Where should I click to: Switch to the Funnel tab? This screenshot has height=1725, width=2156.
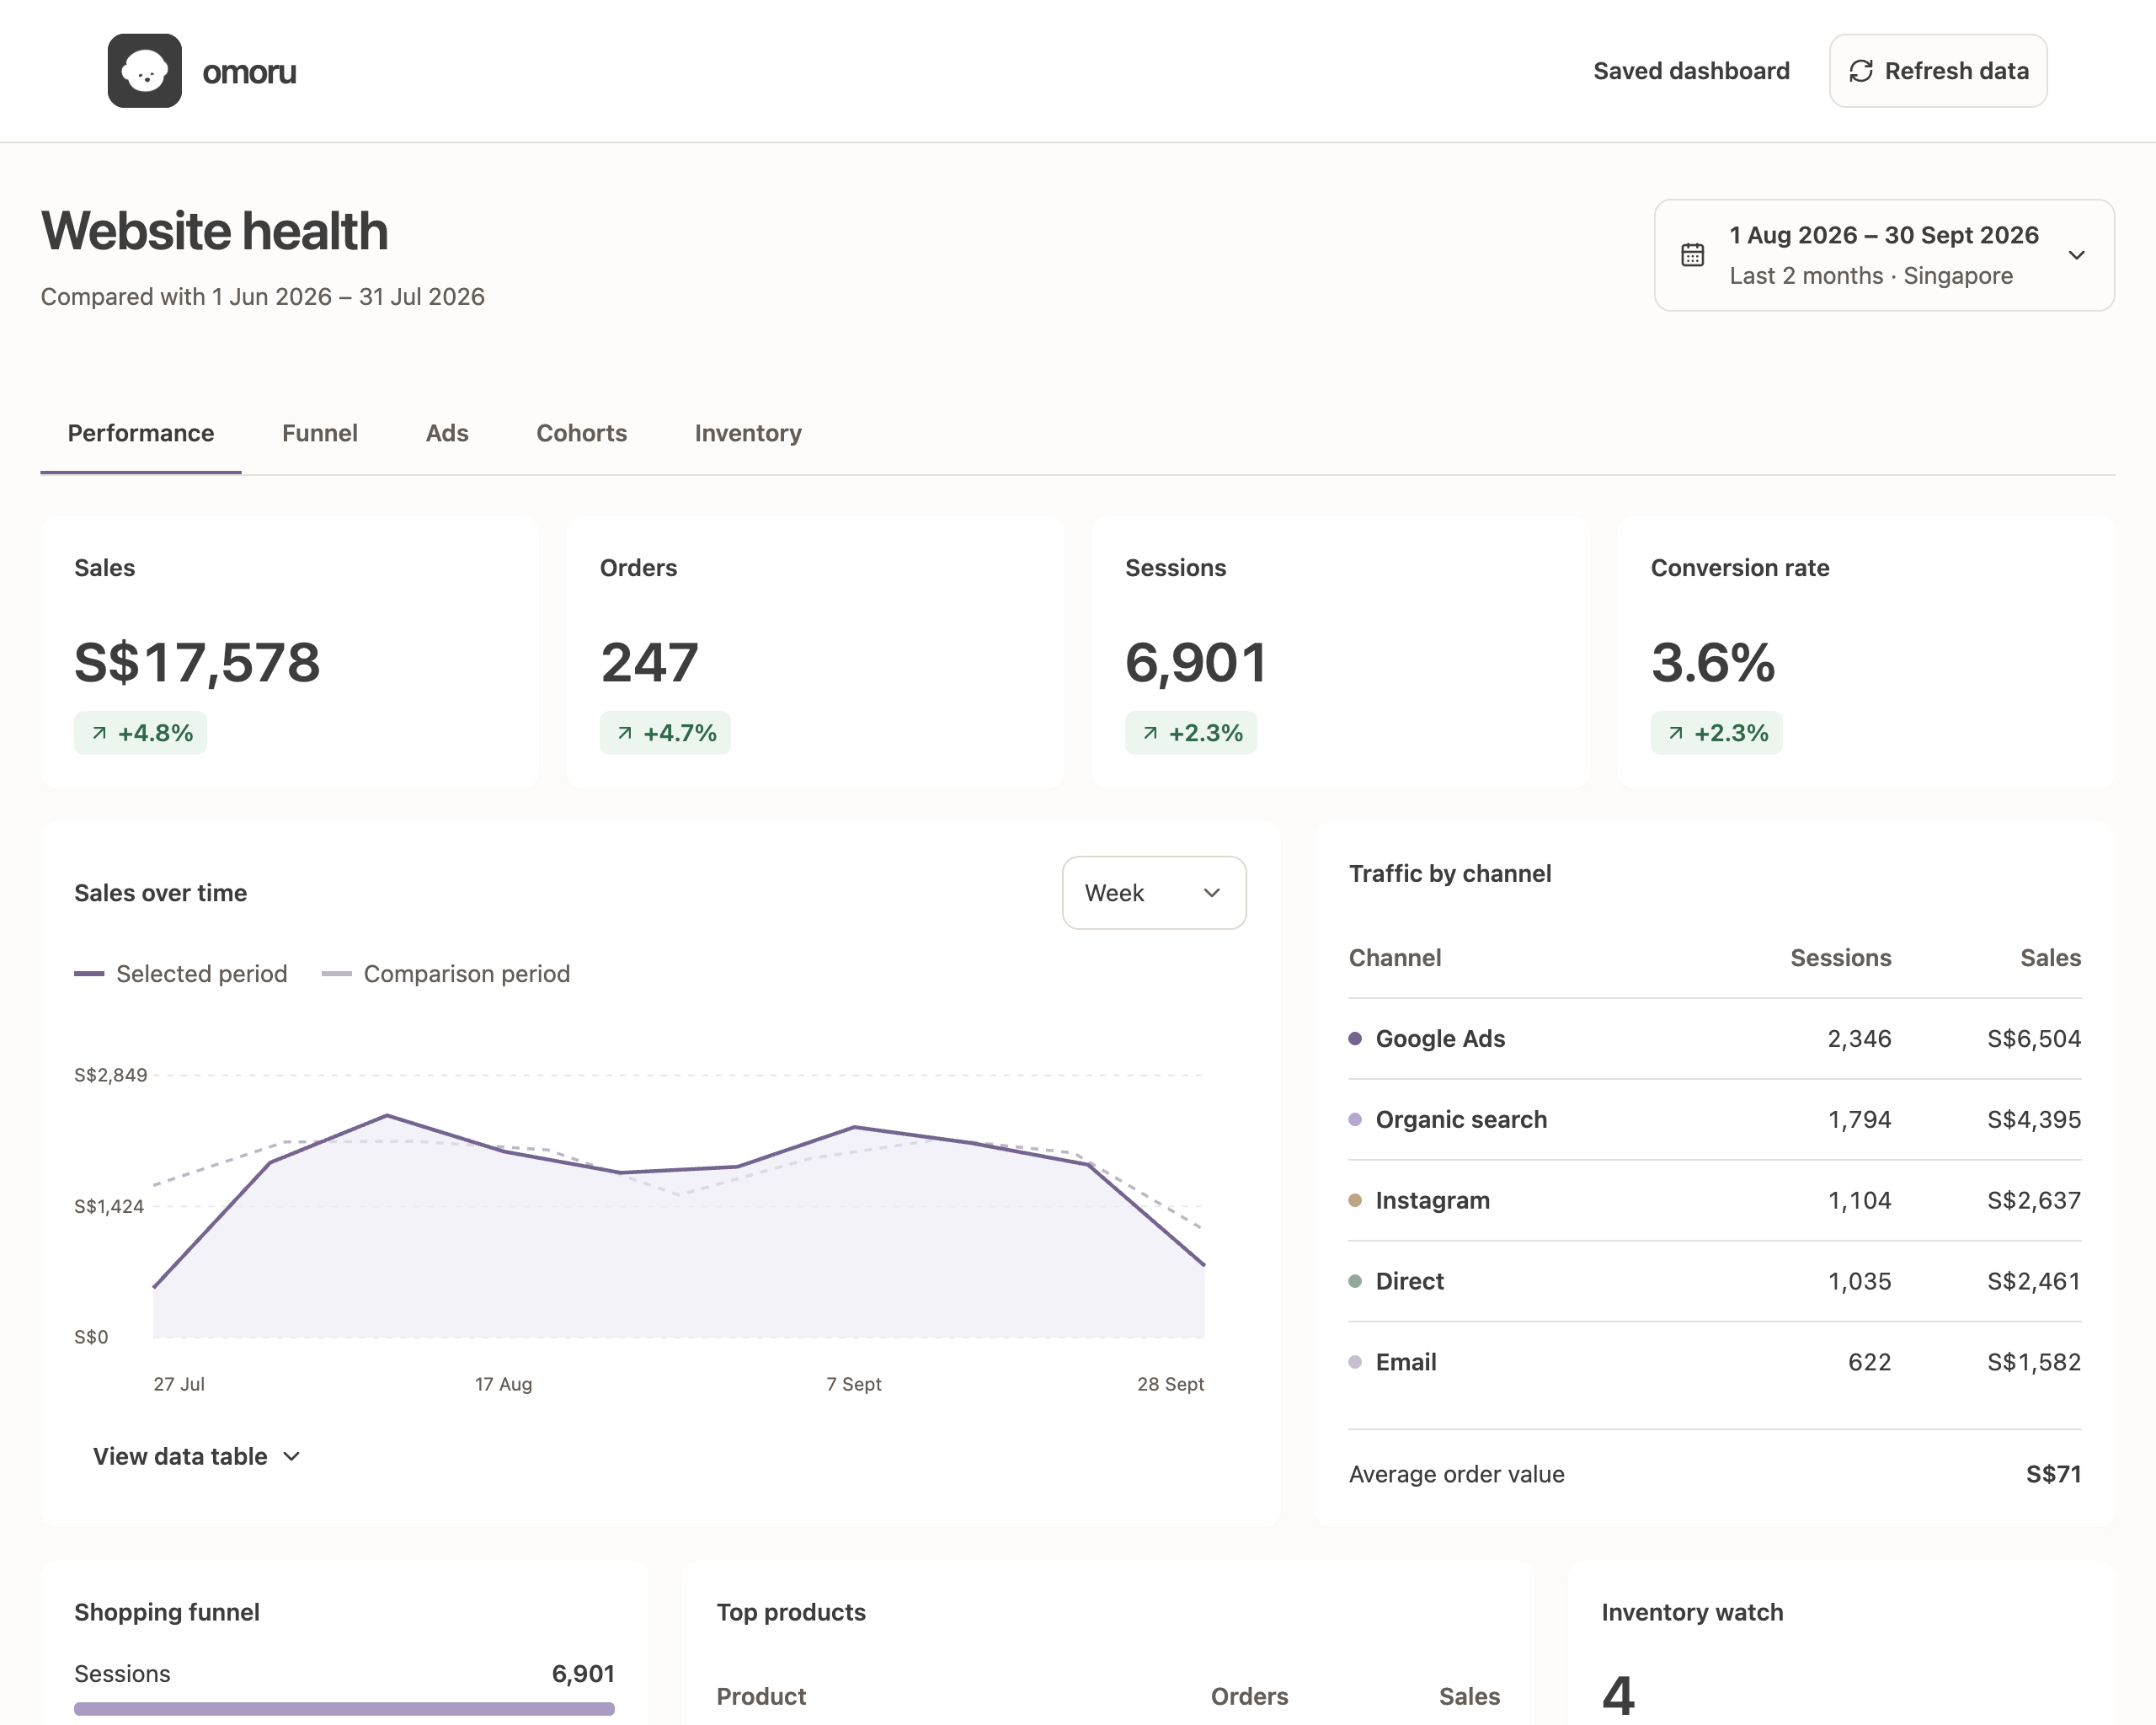(x=320, y=433)
